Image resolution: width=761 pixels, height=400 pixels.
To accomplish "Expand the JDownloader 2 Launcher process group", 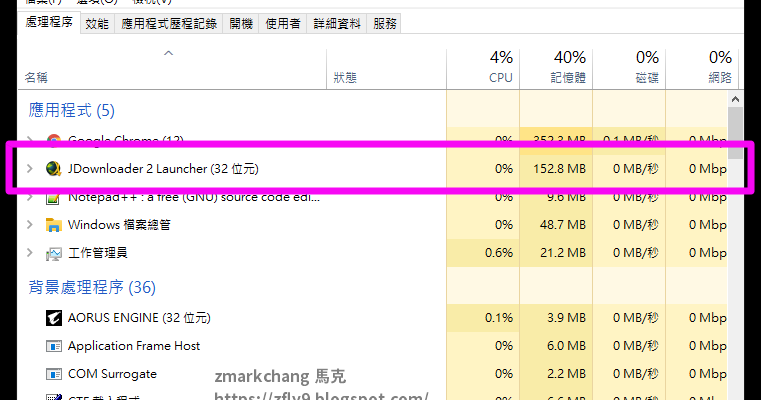I will point(30,168).
